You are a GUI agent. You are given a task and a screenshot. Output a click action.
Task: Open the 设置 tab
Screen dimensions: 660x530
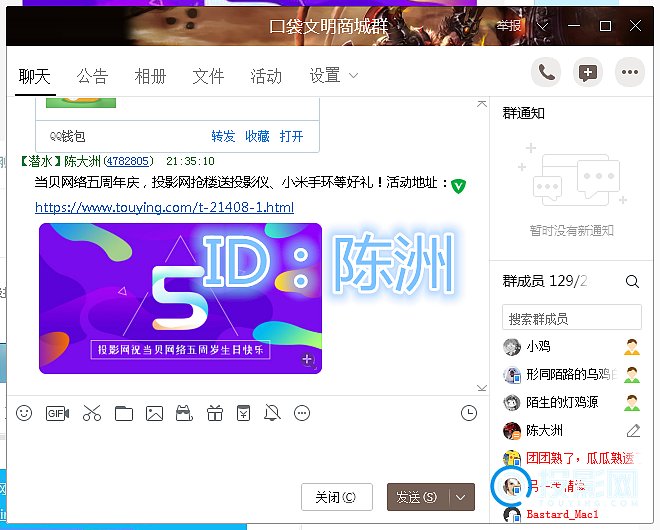tap(325, 76)
